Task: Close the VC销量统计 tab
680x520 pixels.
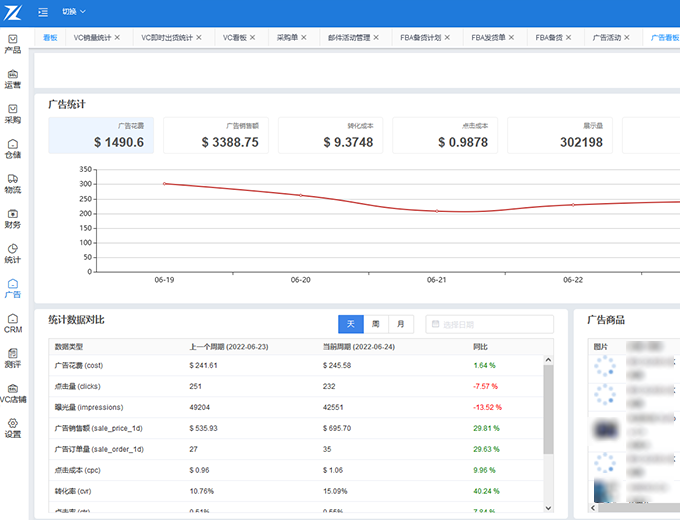Action: [x=118, y=37]
